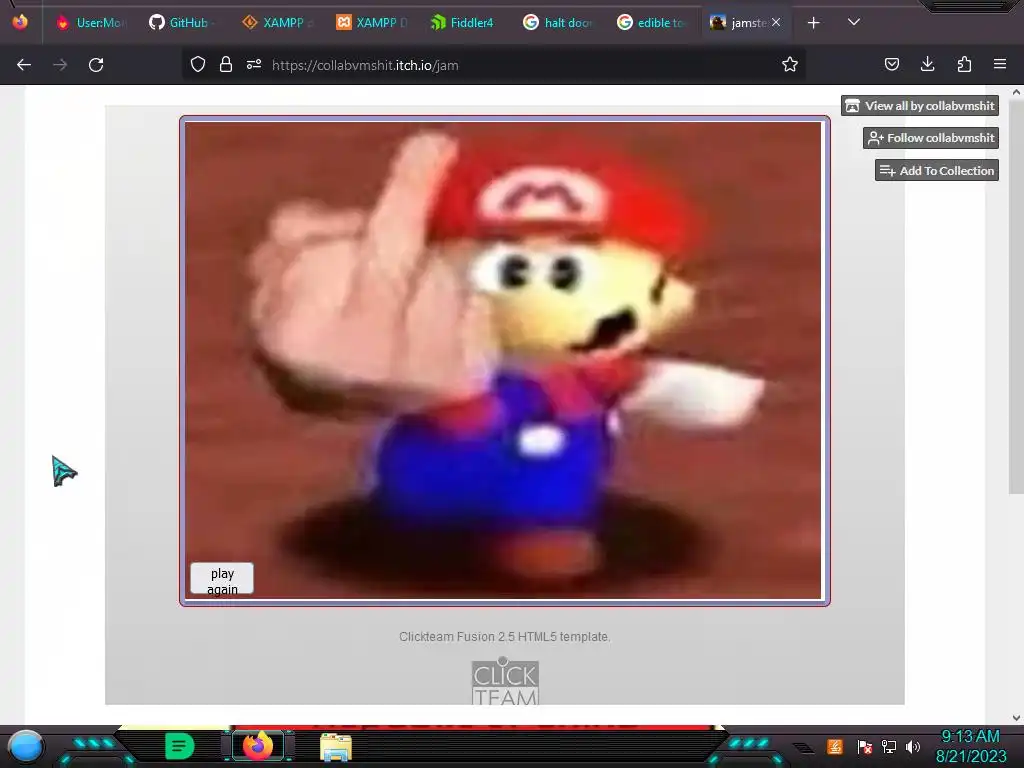Click the Firefox taskbar icon
This screenshot has height=768, width=1024.
point(257,746)
